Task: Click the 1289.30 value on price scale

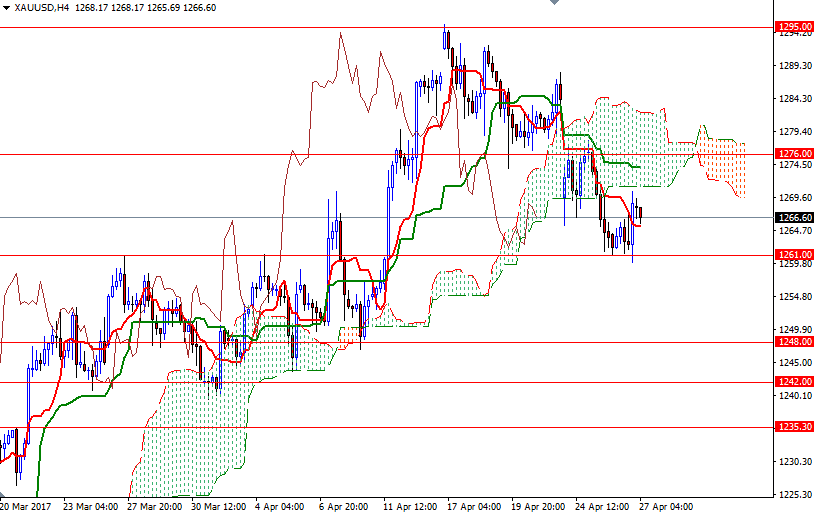Action: [795, 65]
